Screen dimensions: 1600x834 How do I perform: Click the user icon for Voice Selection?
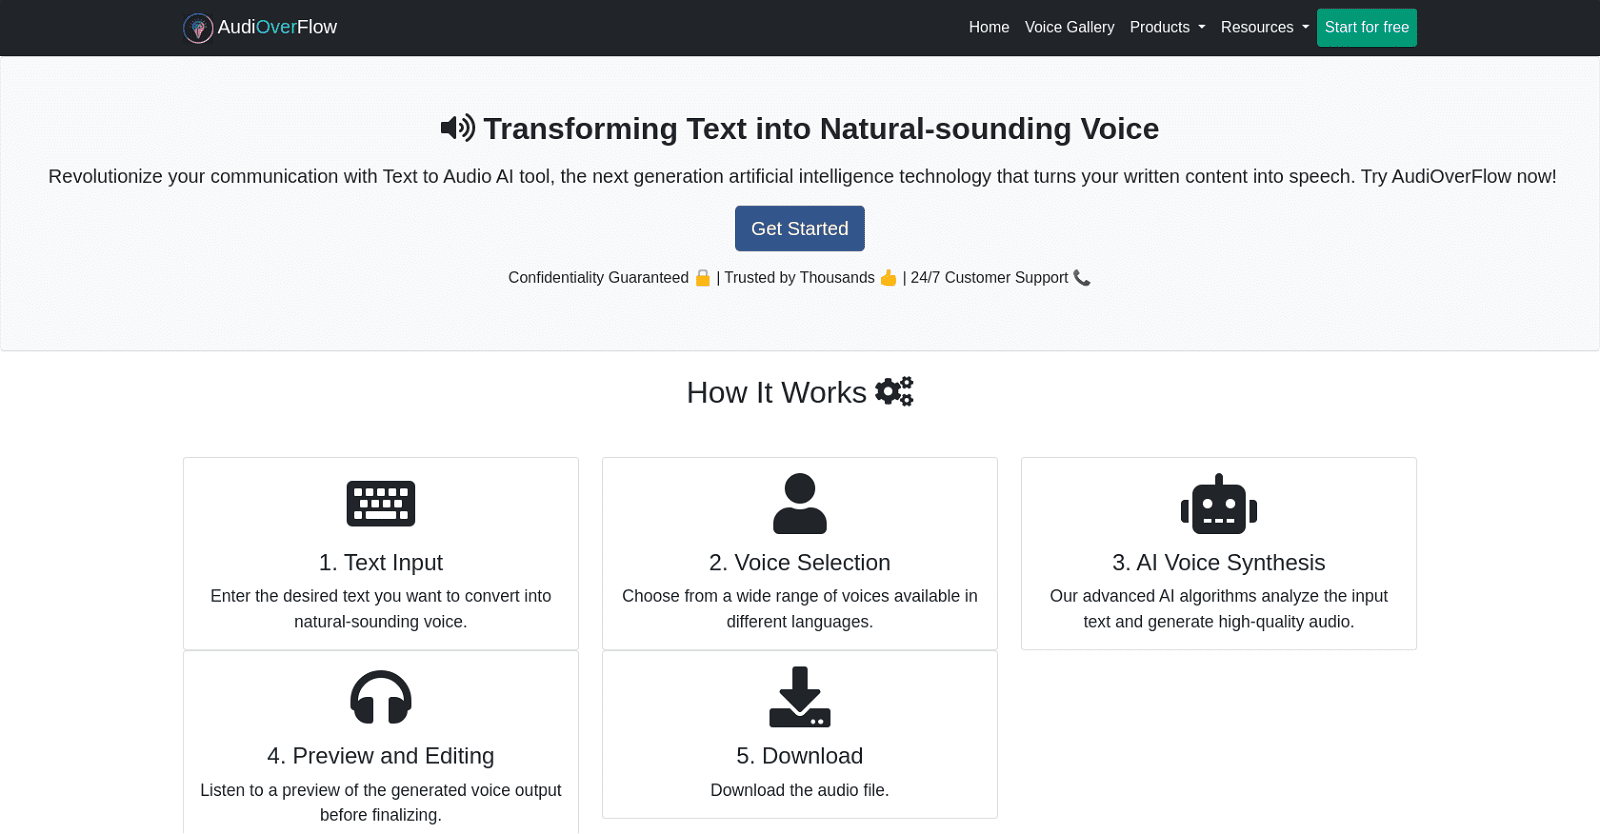tap(800, 503)
